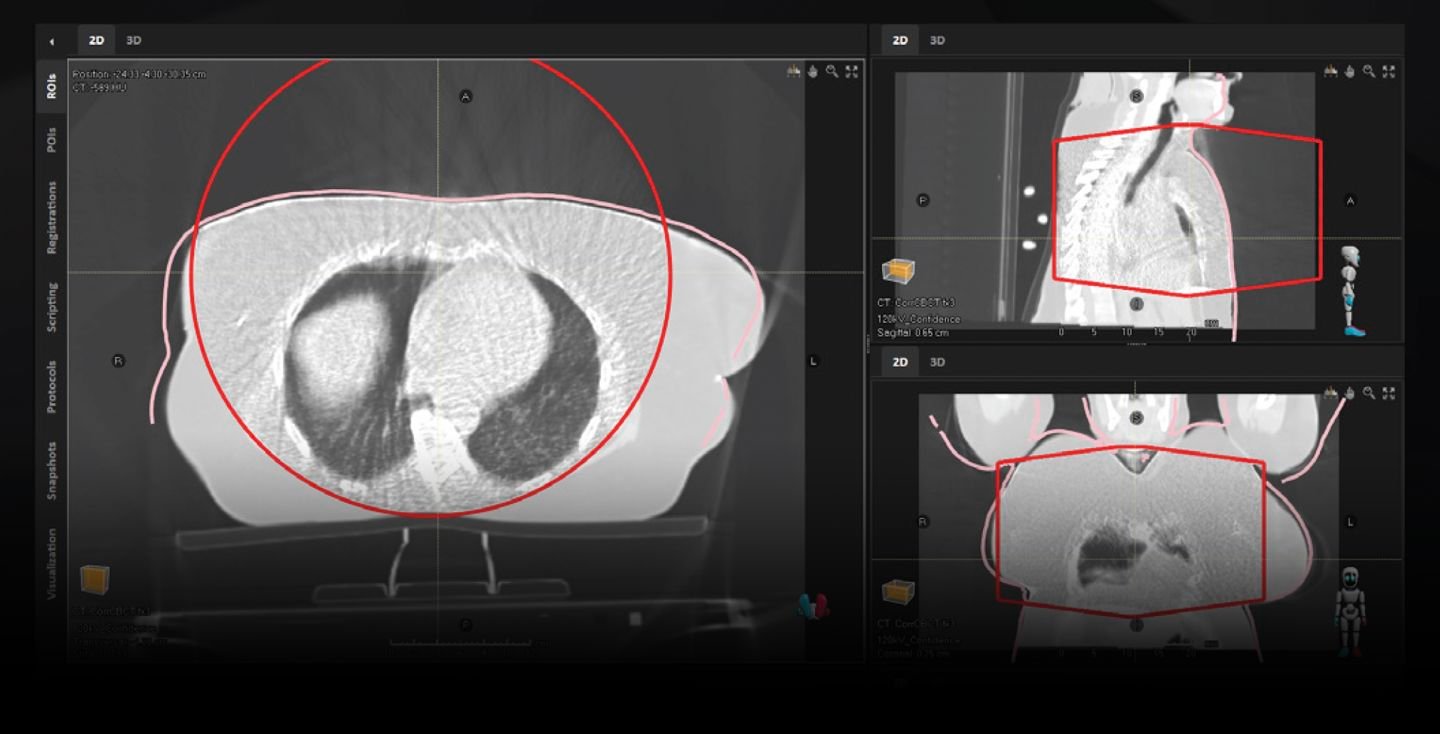
Task: Click the window level icon in sagittal view
Action: coord(1330,72)
